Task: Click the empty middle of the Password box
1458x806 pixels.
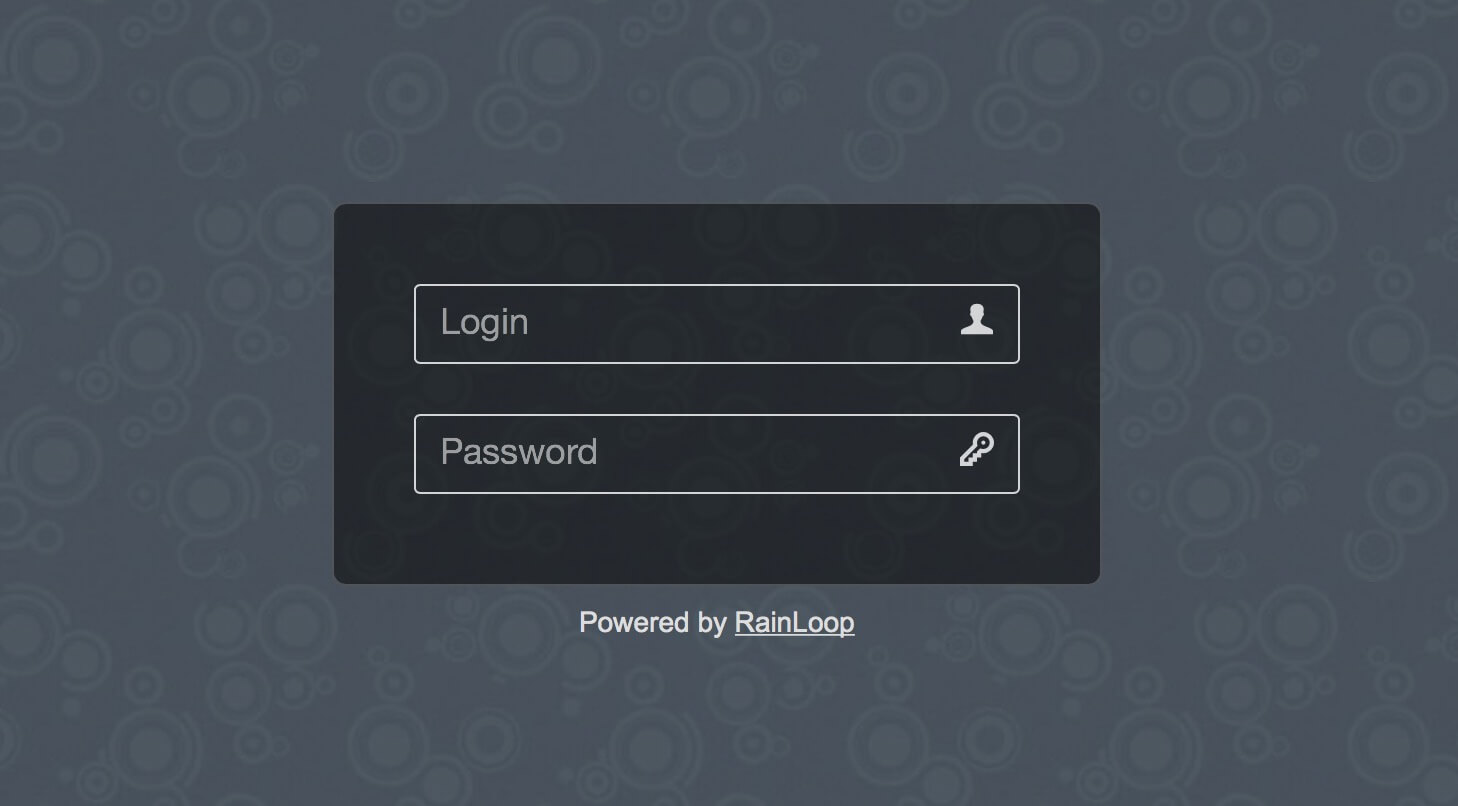Action: 770,454
